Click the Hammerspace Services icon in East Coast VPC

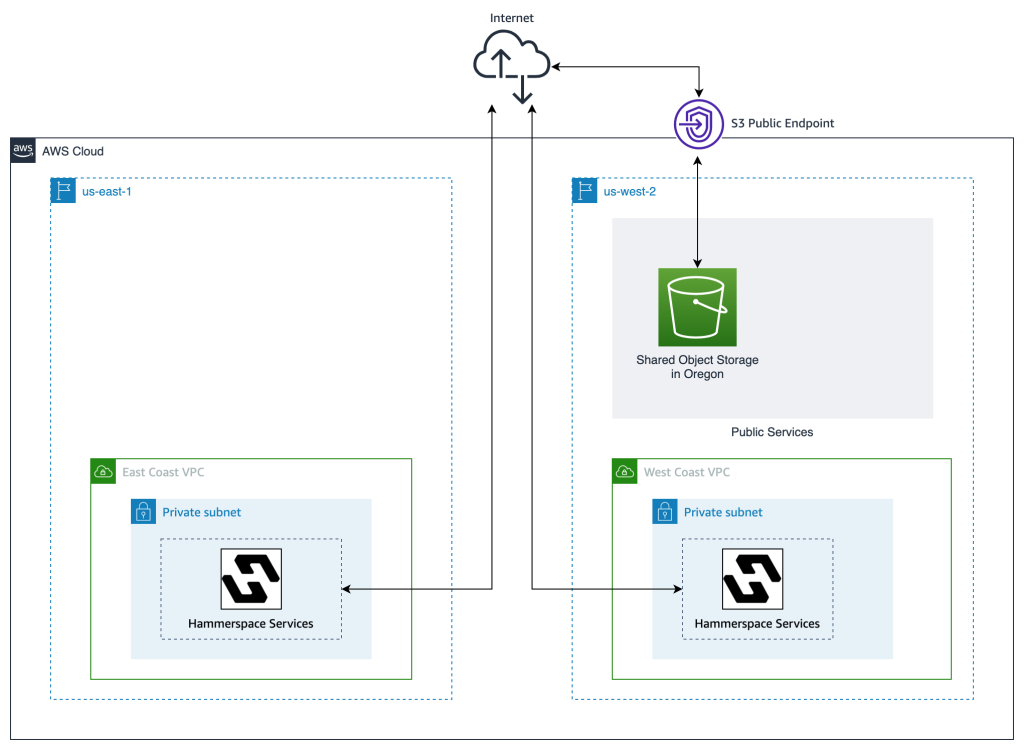click(x=249, y=580)
